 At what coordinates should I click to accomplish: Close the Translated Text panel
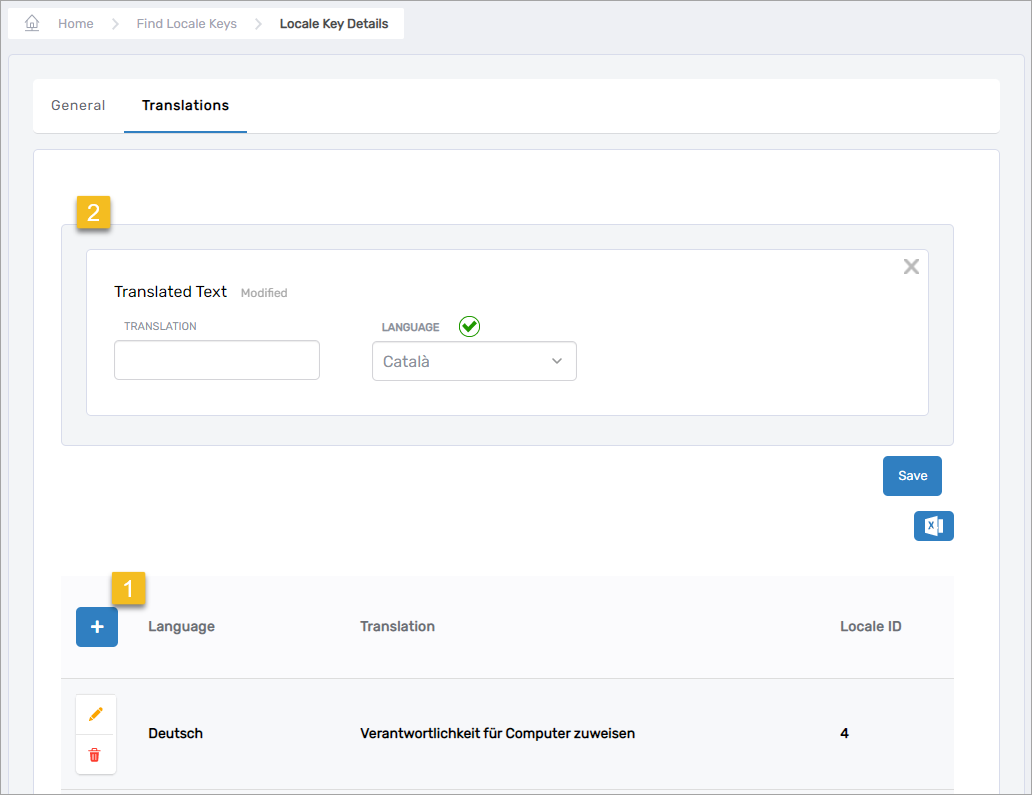[911, 267]
